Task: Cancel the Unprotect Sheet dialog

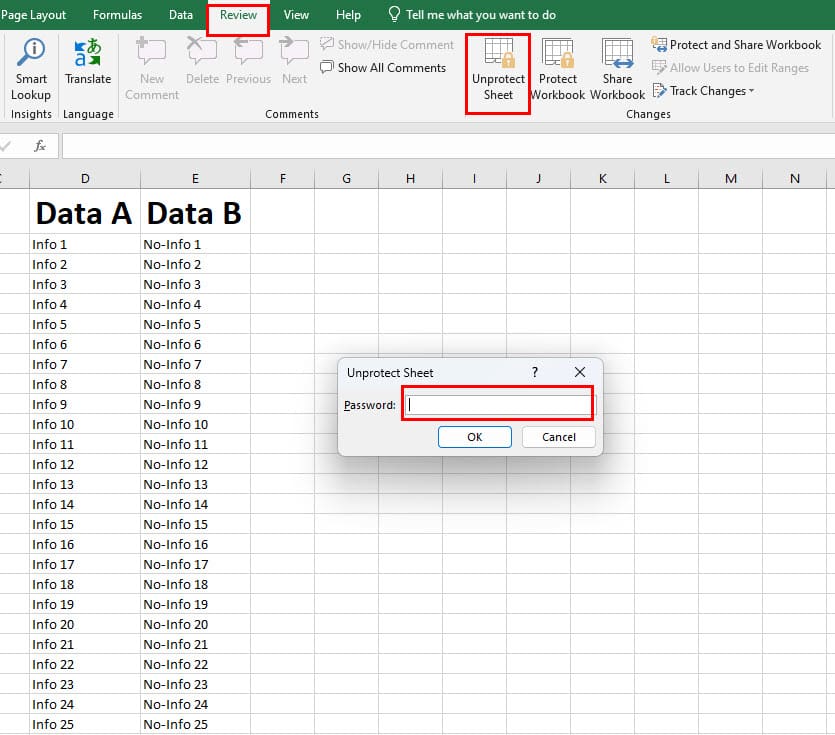Action: tap(558, 437)
